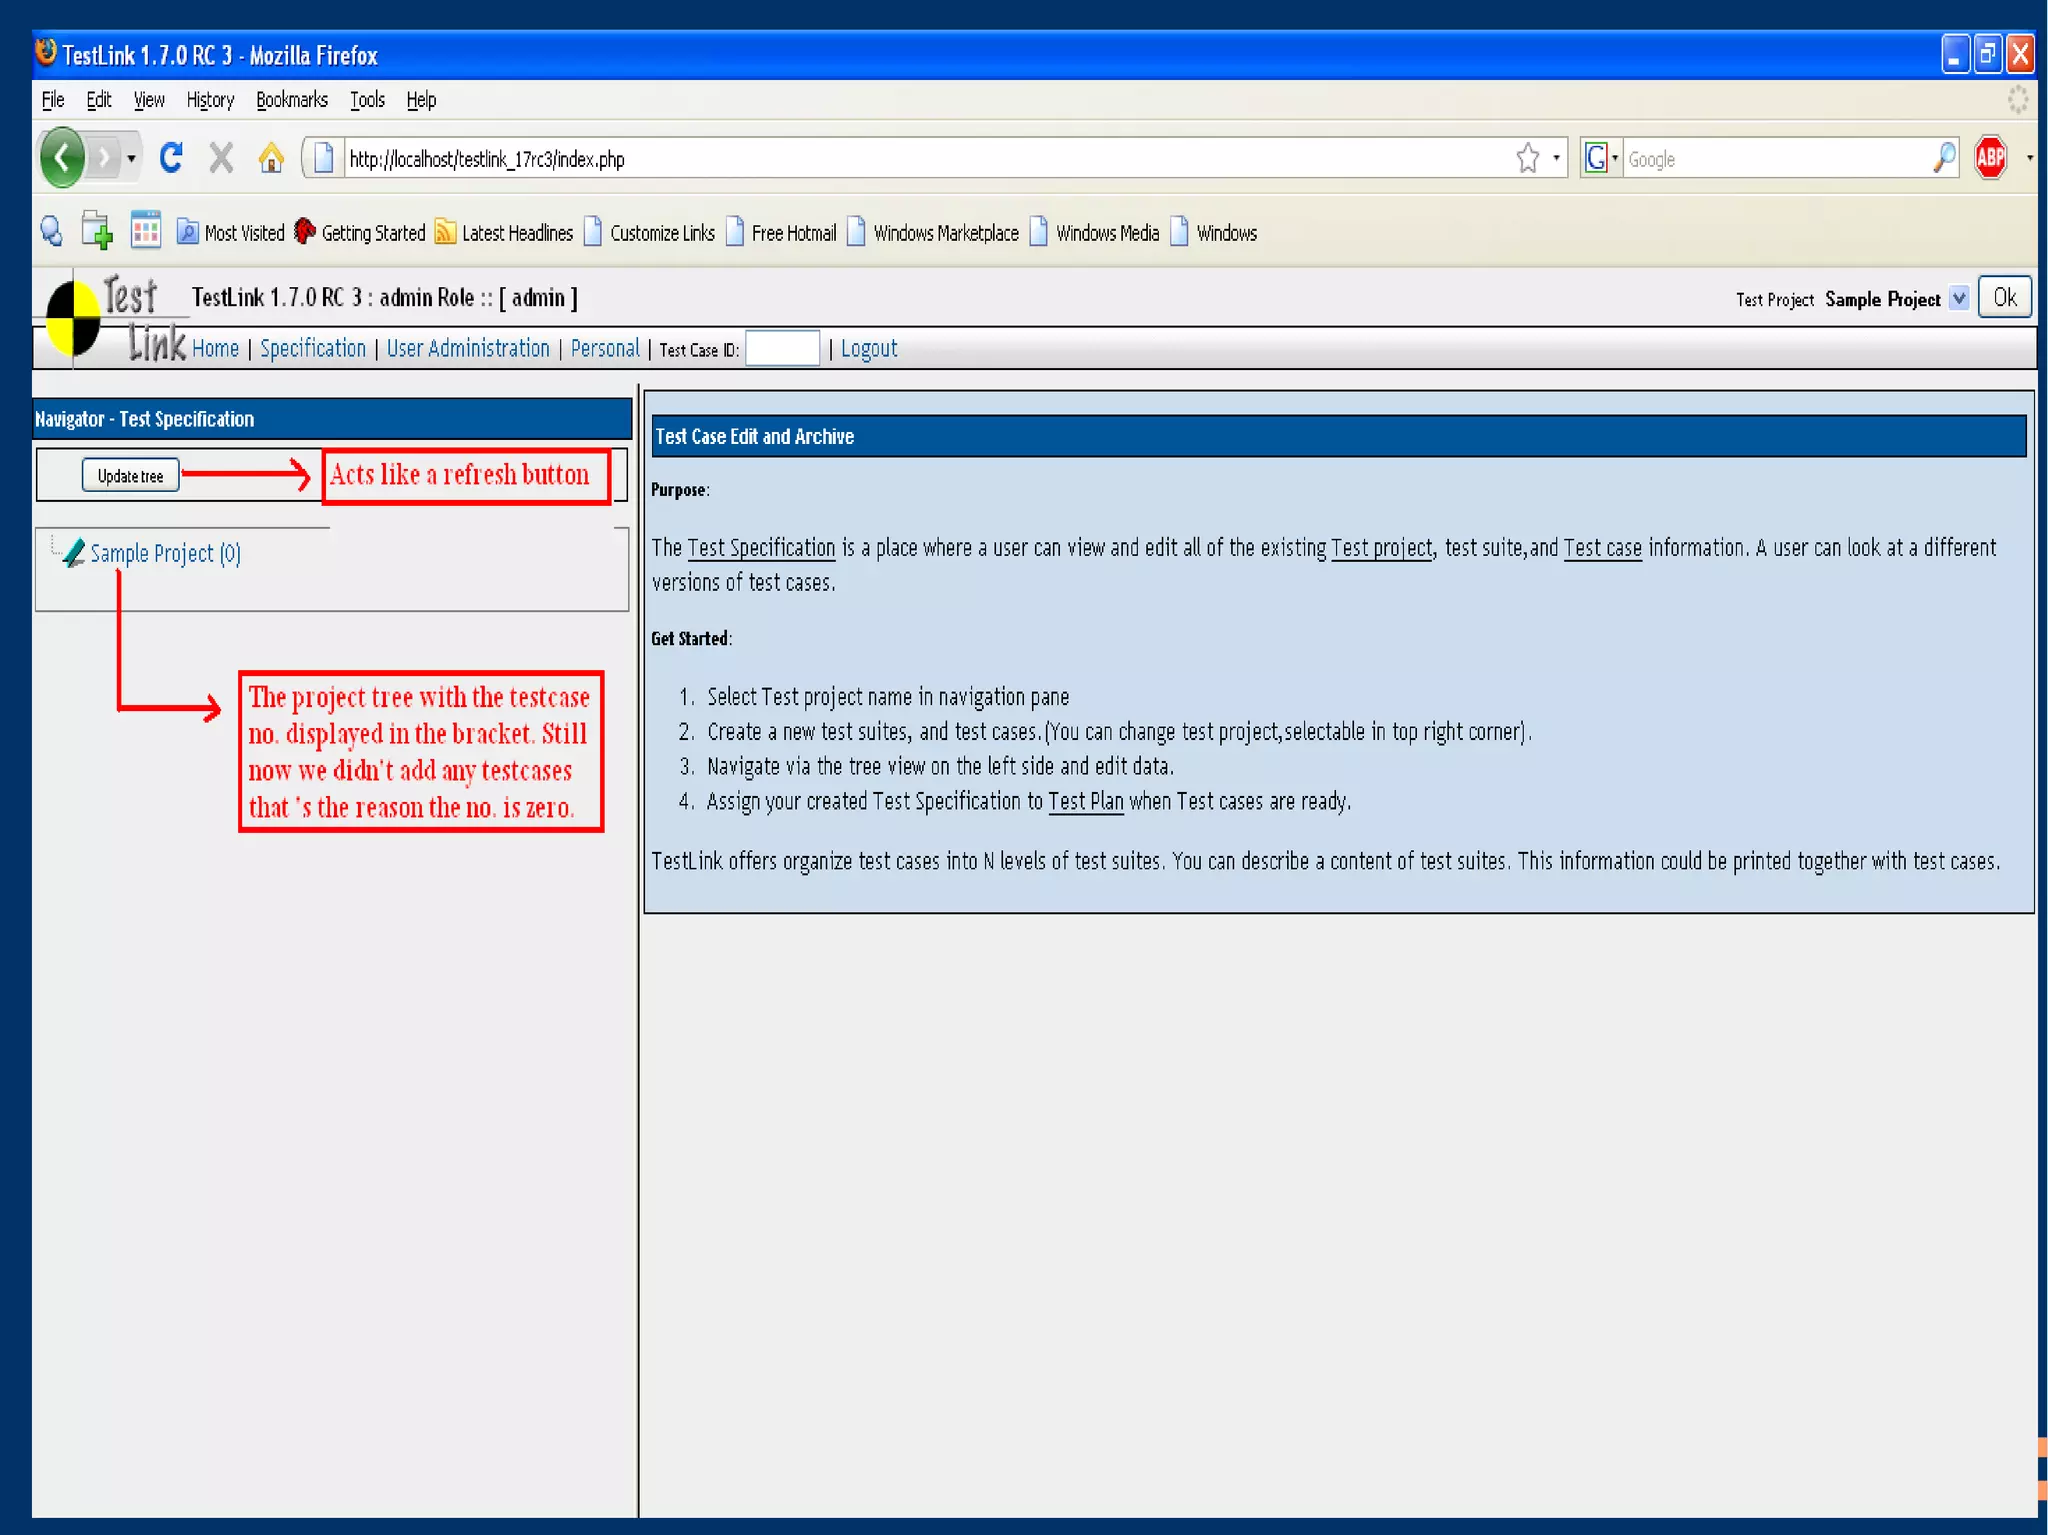Screen dimensions: 2048x1535
Task: Click the calendar grid toolbar icon
Action: 146,231
